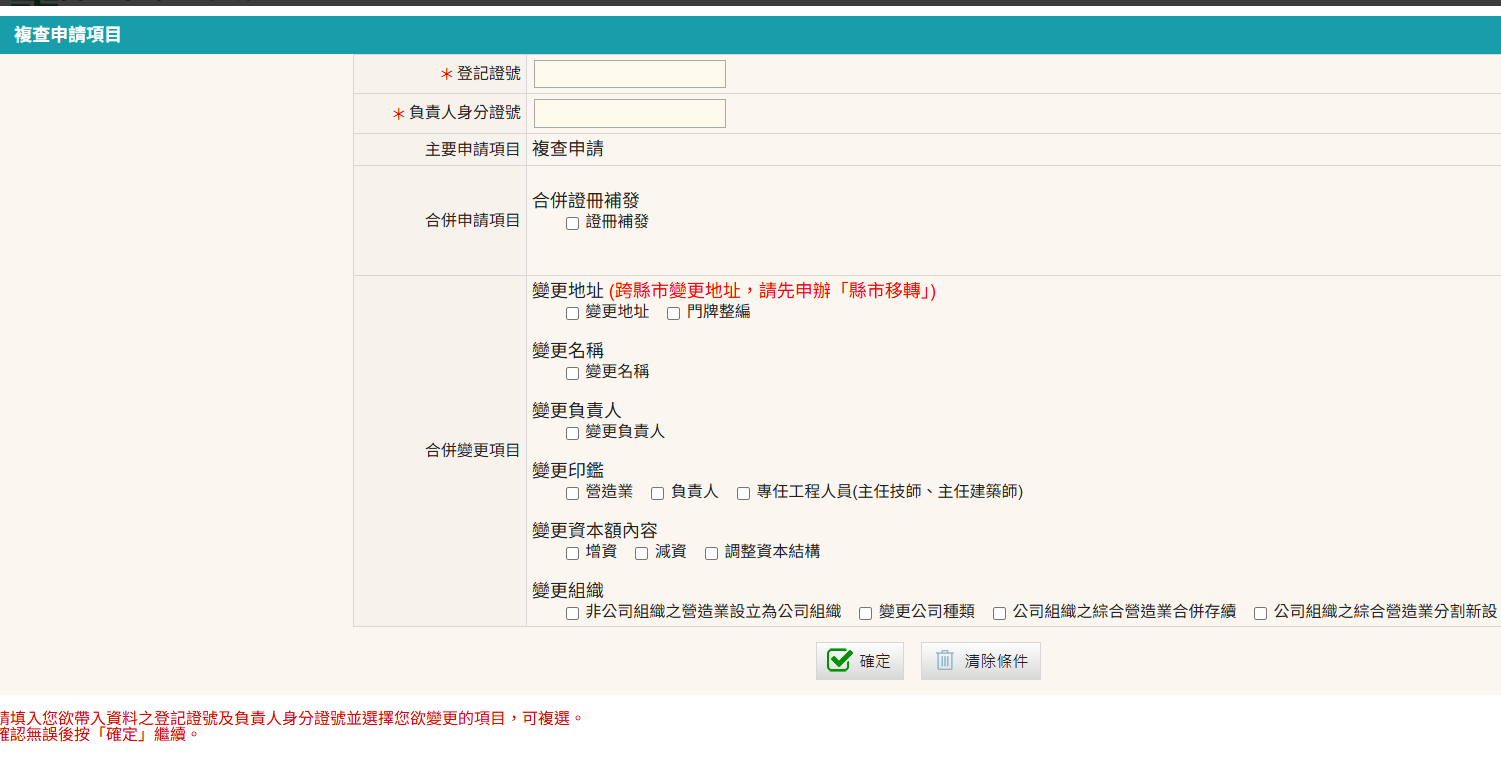Select the 變更公司種類 checkbox
The height and width of the screenshot is (758, 1501).
pyautogui.click(x=866, y=613)
